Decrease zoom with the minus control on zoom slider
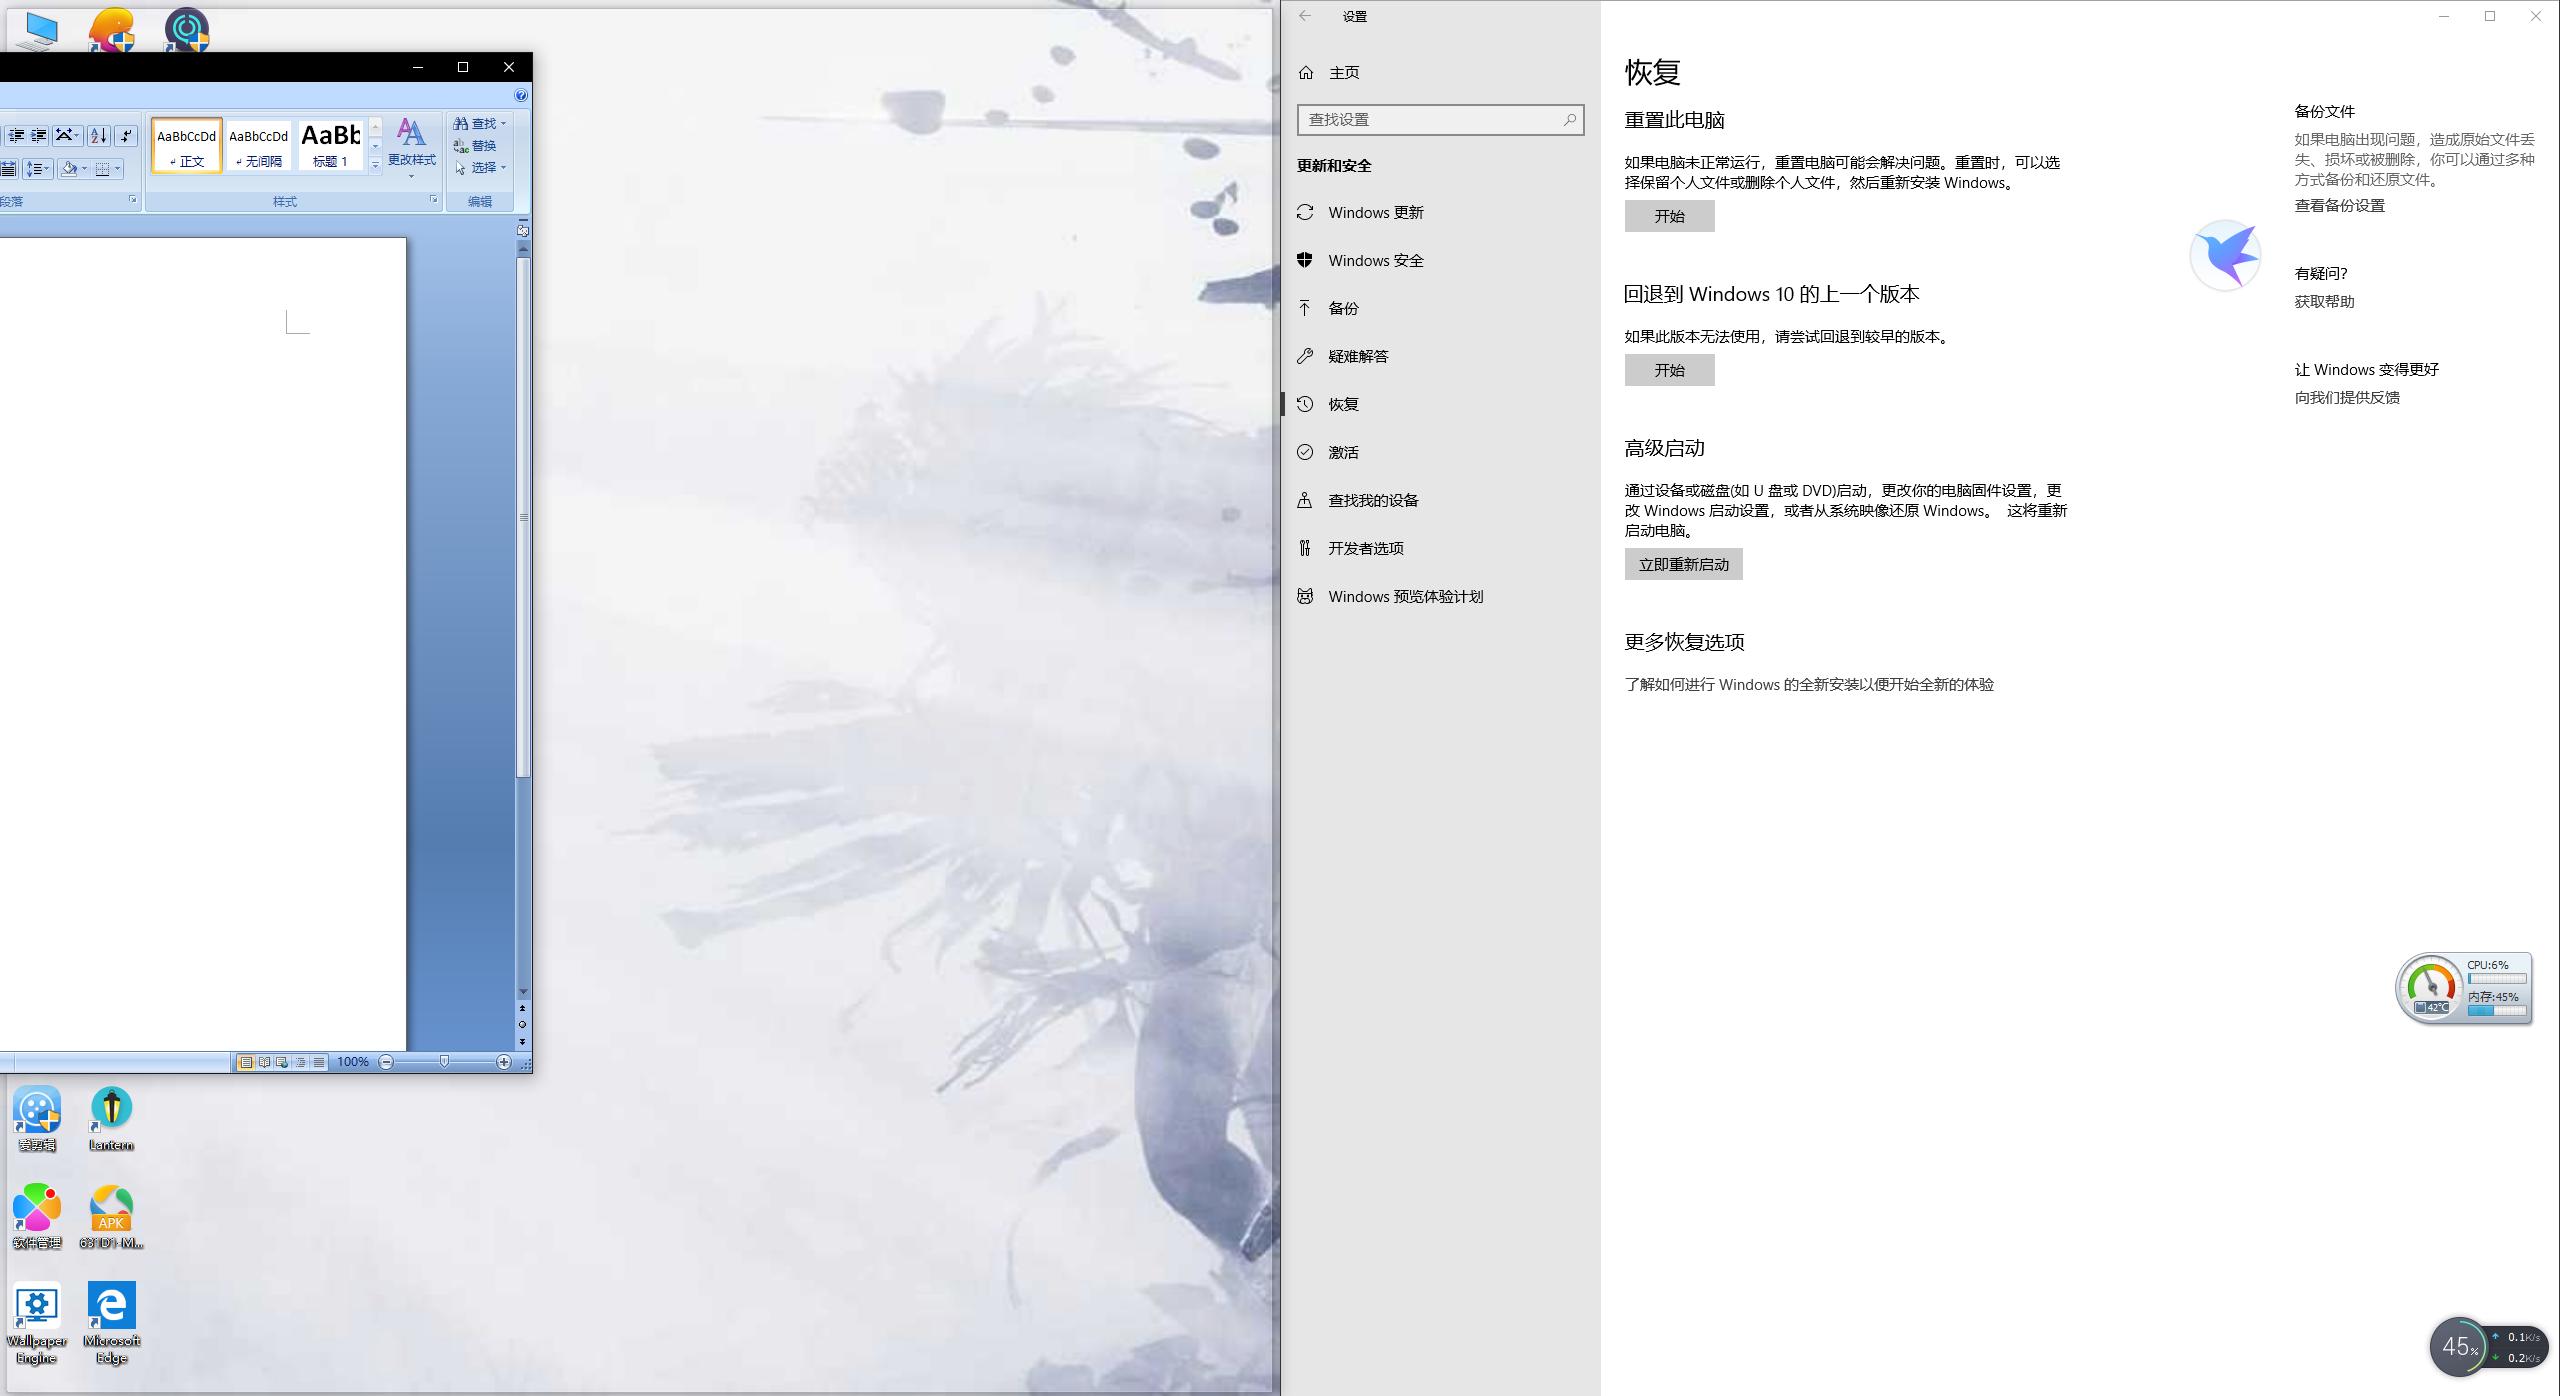 (387, 1062)
